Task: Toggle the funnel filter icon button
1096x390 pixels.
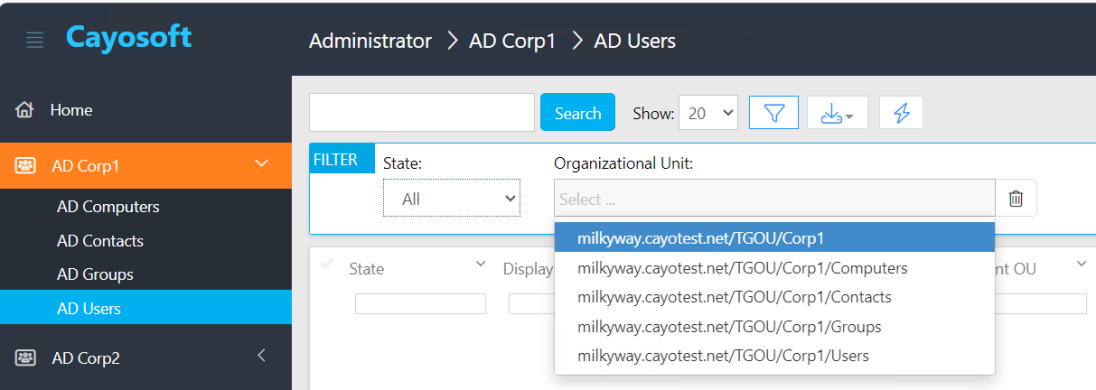Action: 774,113
